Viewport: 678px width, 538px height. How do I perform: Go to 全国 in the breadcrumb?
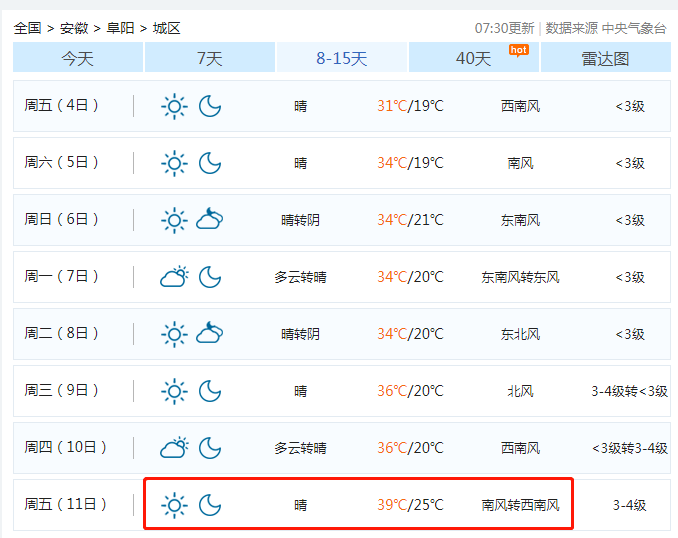(x=28, y=28)
